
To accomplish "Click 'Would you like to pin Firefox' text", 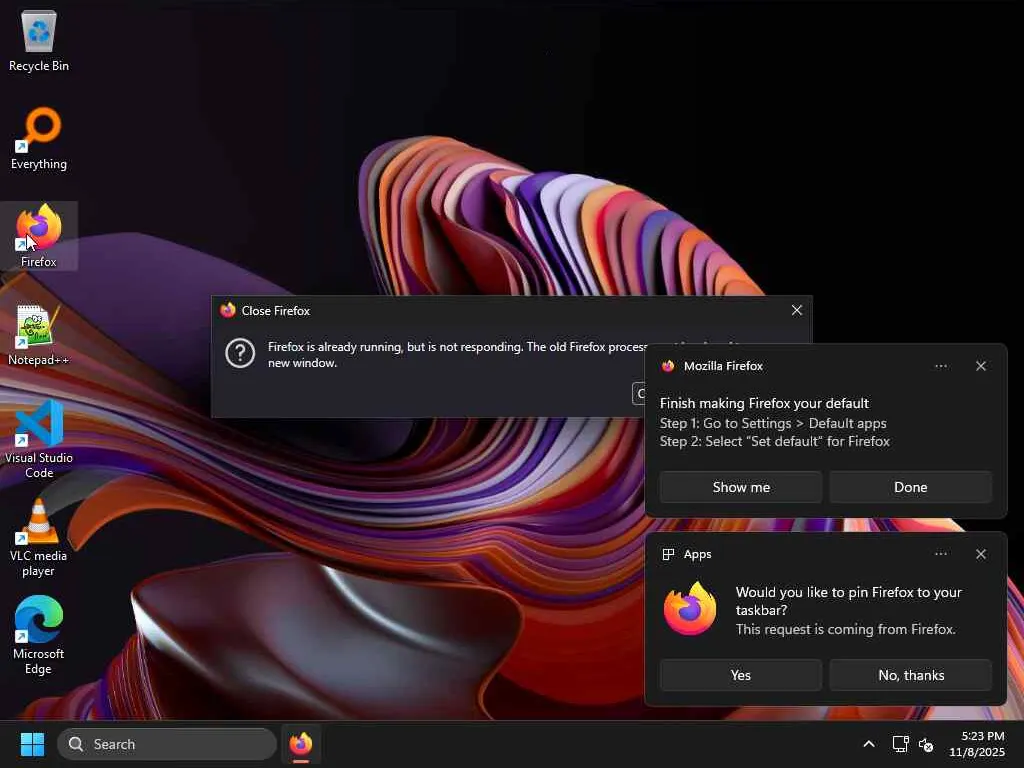I will coord(848,601).
